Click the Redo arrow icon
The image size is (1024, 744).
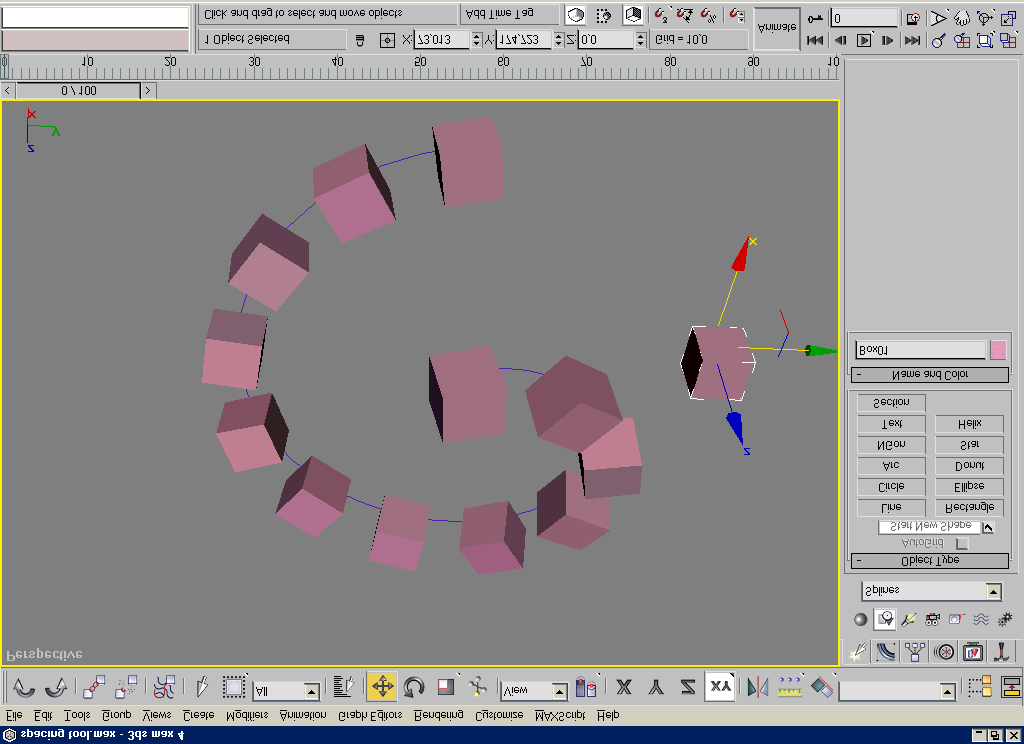[56, 687]
